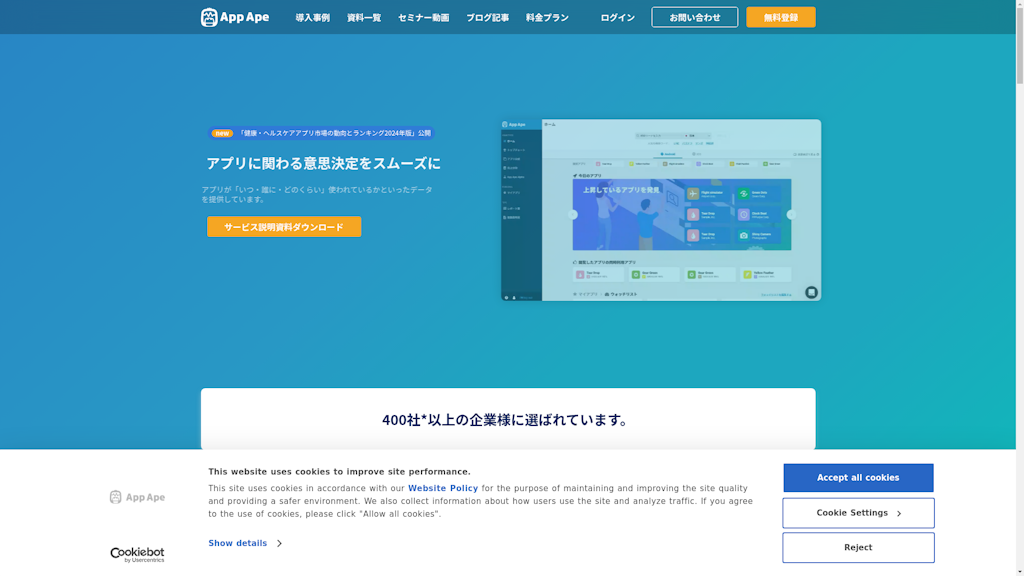Open the 導入事例 menu item

(312, 18)
